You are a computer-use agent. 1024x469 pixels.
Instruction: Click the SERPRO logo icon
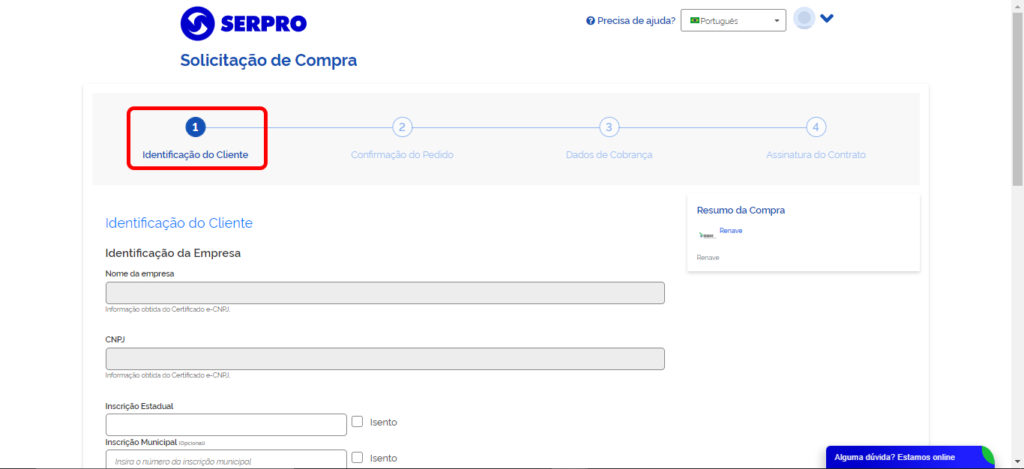pos(197,24)
